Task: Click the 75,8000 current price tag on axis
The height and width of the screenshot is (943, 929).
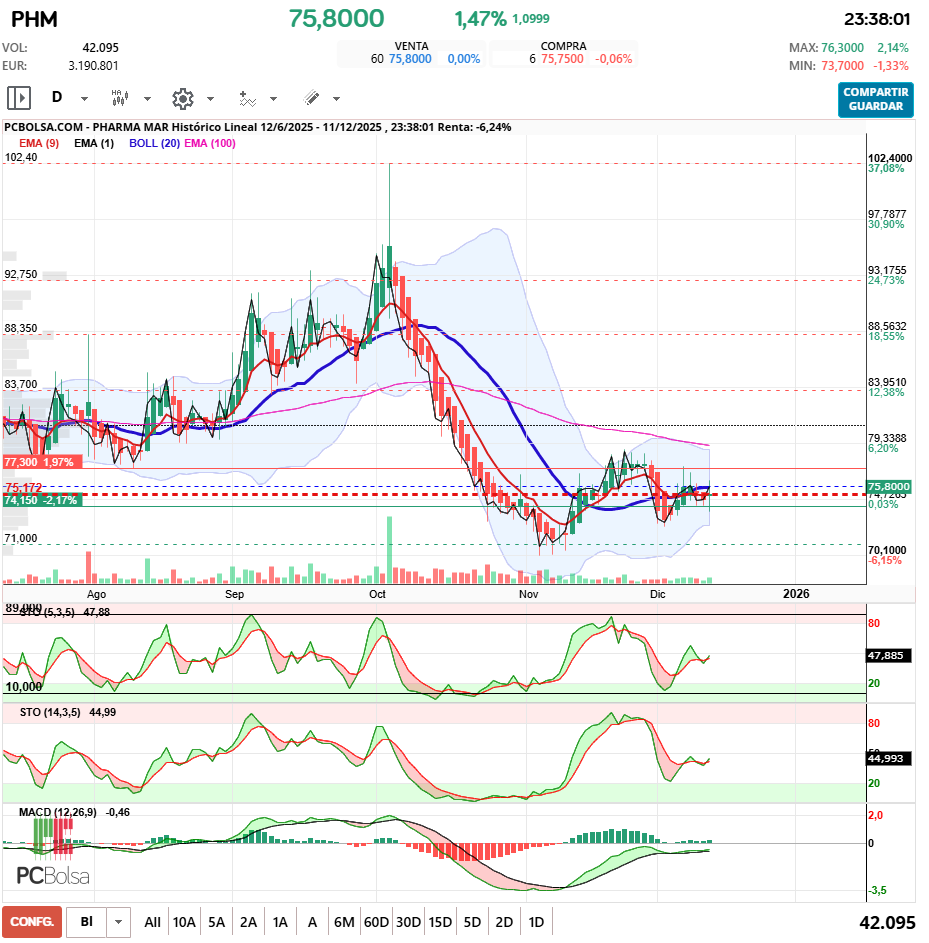Action: pos(887,486)
